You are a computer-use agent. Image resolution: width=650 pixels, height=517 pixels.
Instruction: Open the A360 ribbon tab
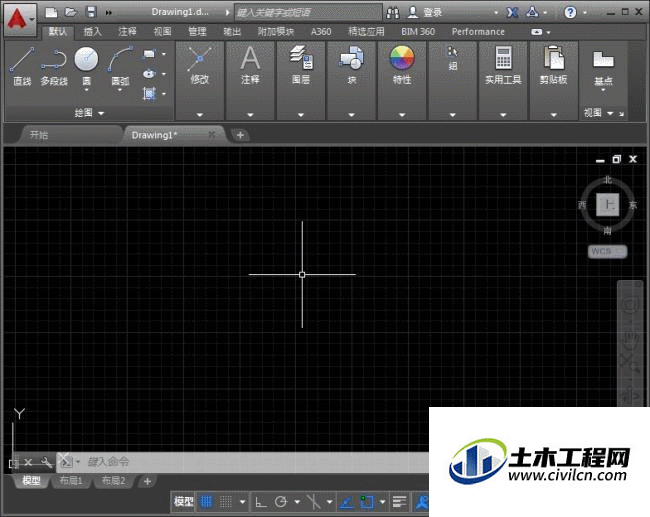coord(321,32)
